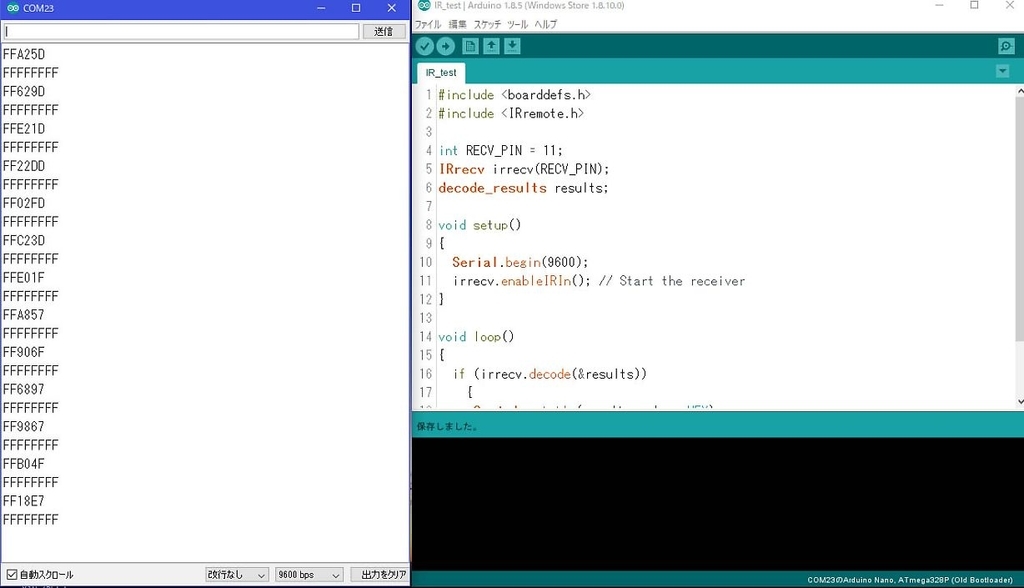
Task: Click the if (irrecv.decode(&results)) code line
Action: click(550, 374)
